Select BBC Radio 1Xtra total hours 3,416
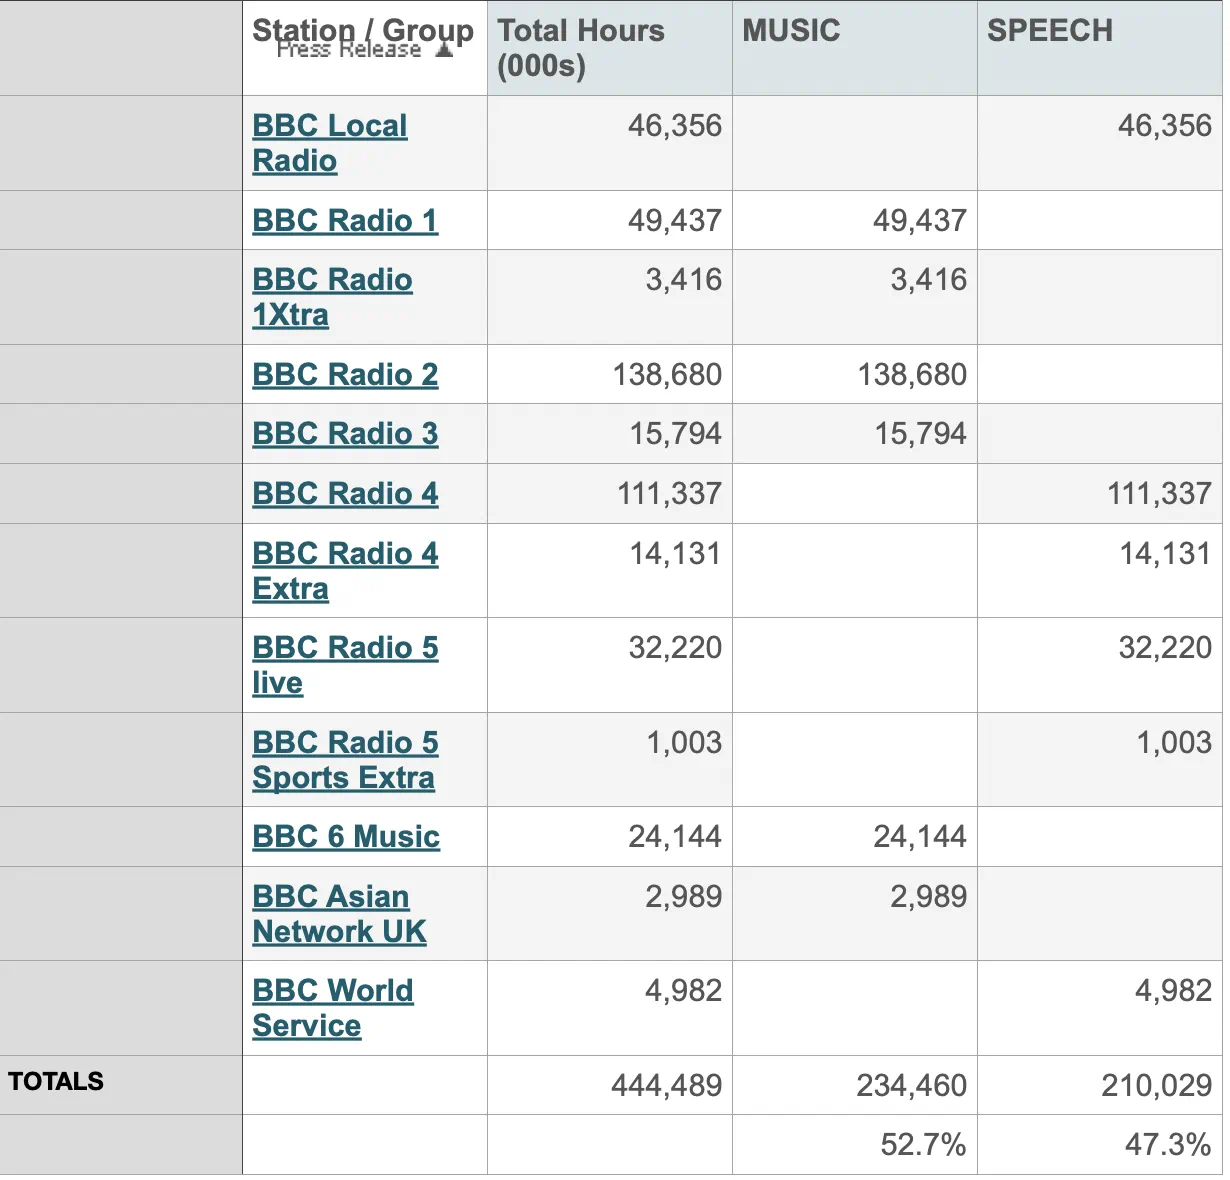 point(684,279)
